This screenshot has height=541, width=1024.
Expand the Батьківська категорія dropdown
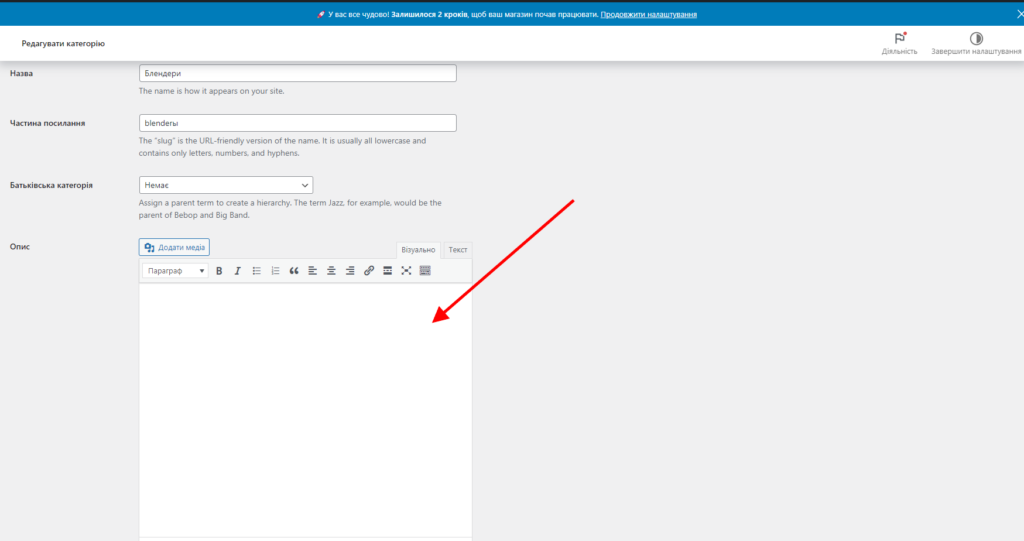click(226, 185)
